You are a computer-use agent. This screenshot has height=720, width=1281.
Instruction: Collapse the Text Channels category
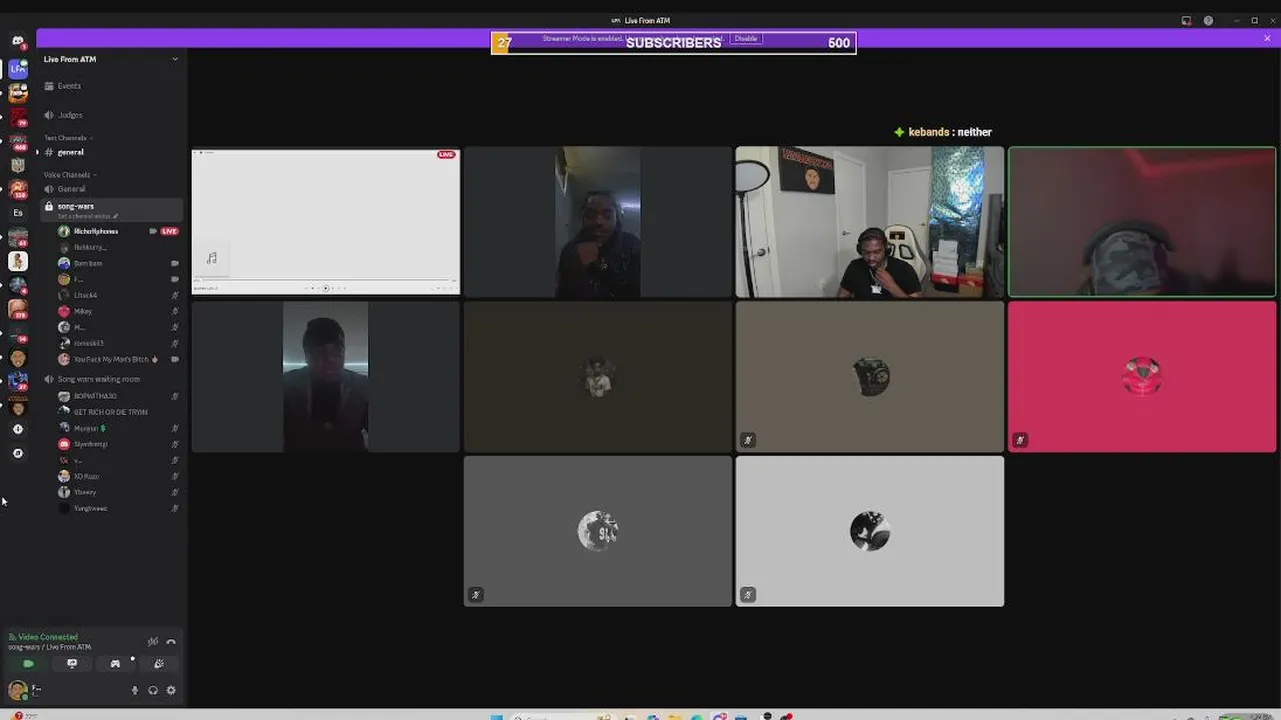click(68, 138)
